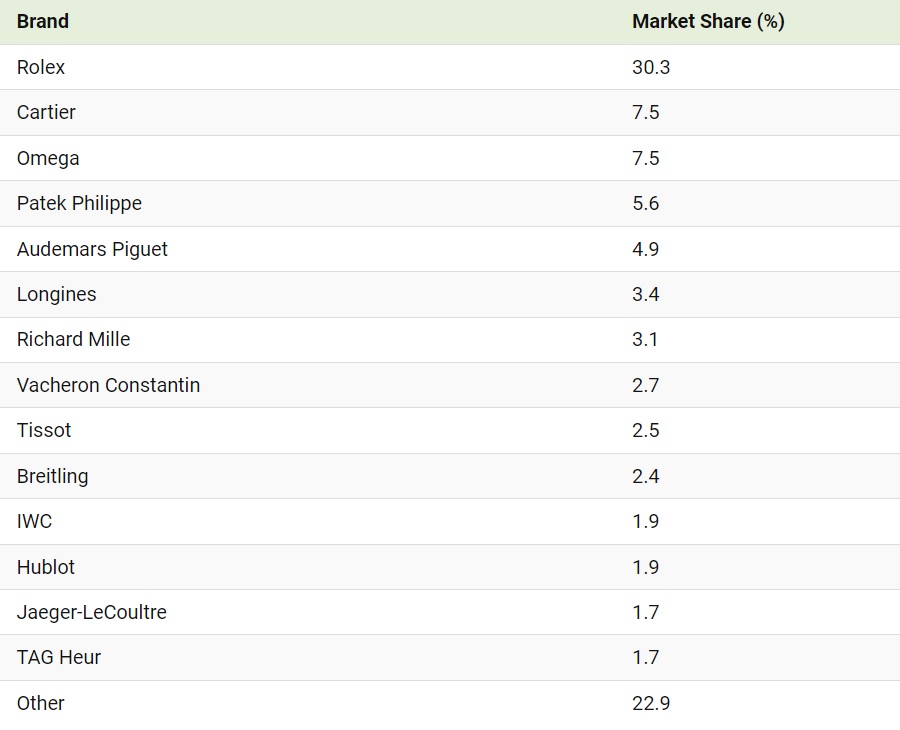Click the Audemars Piguet cell

(x=92, y=249)
